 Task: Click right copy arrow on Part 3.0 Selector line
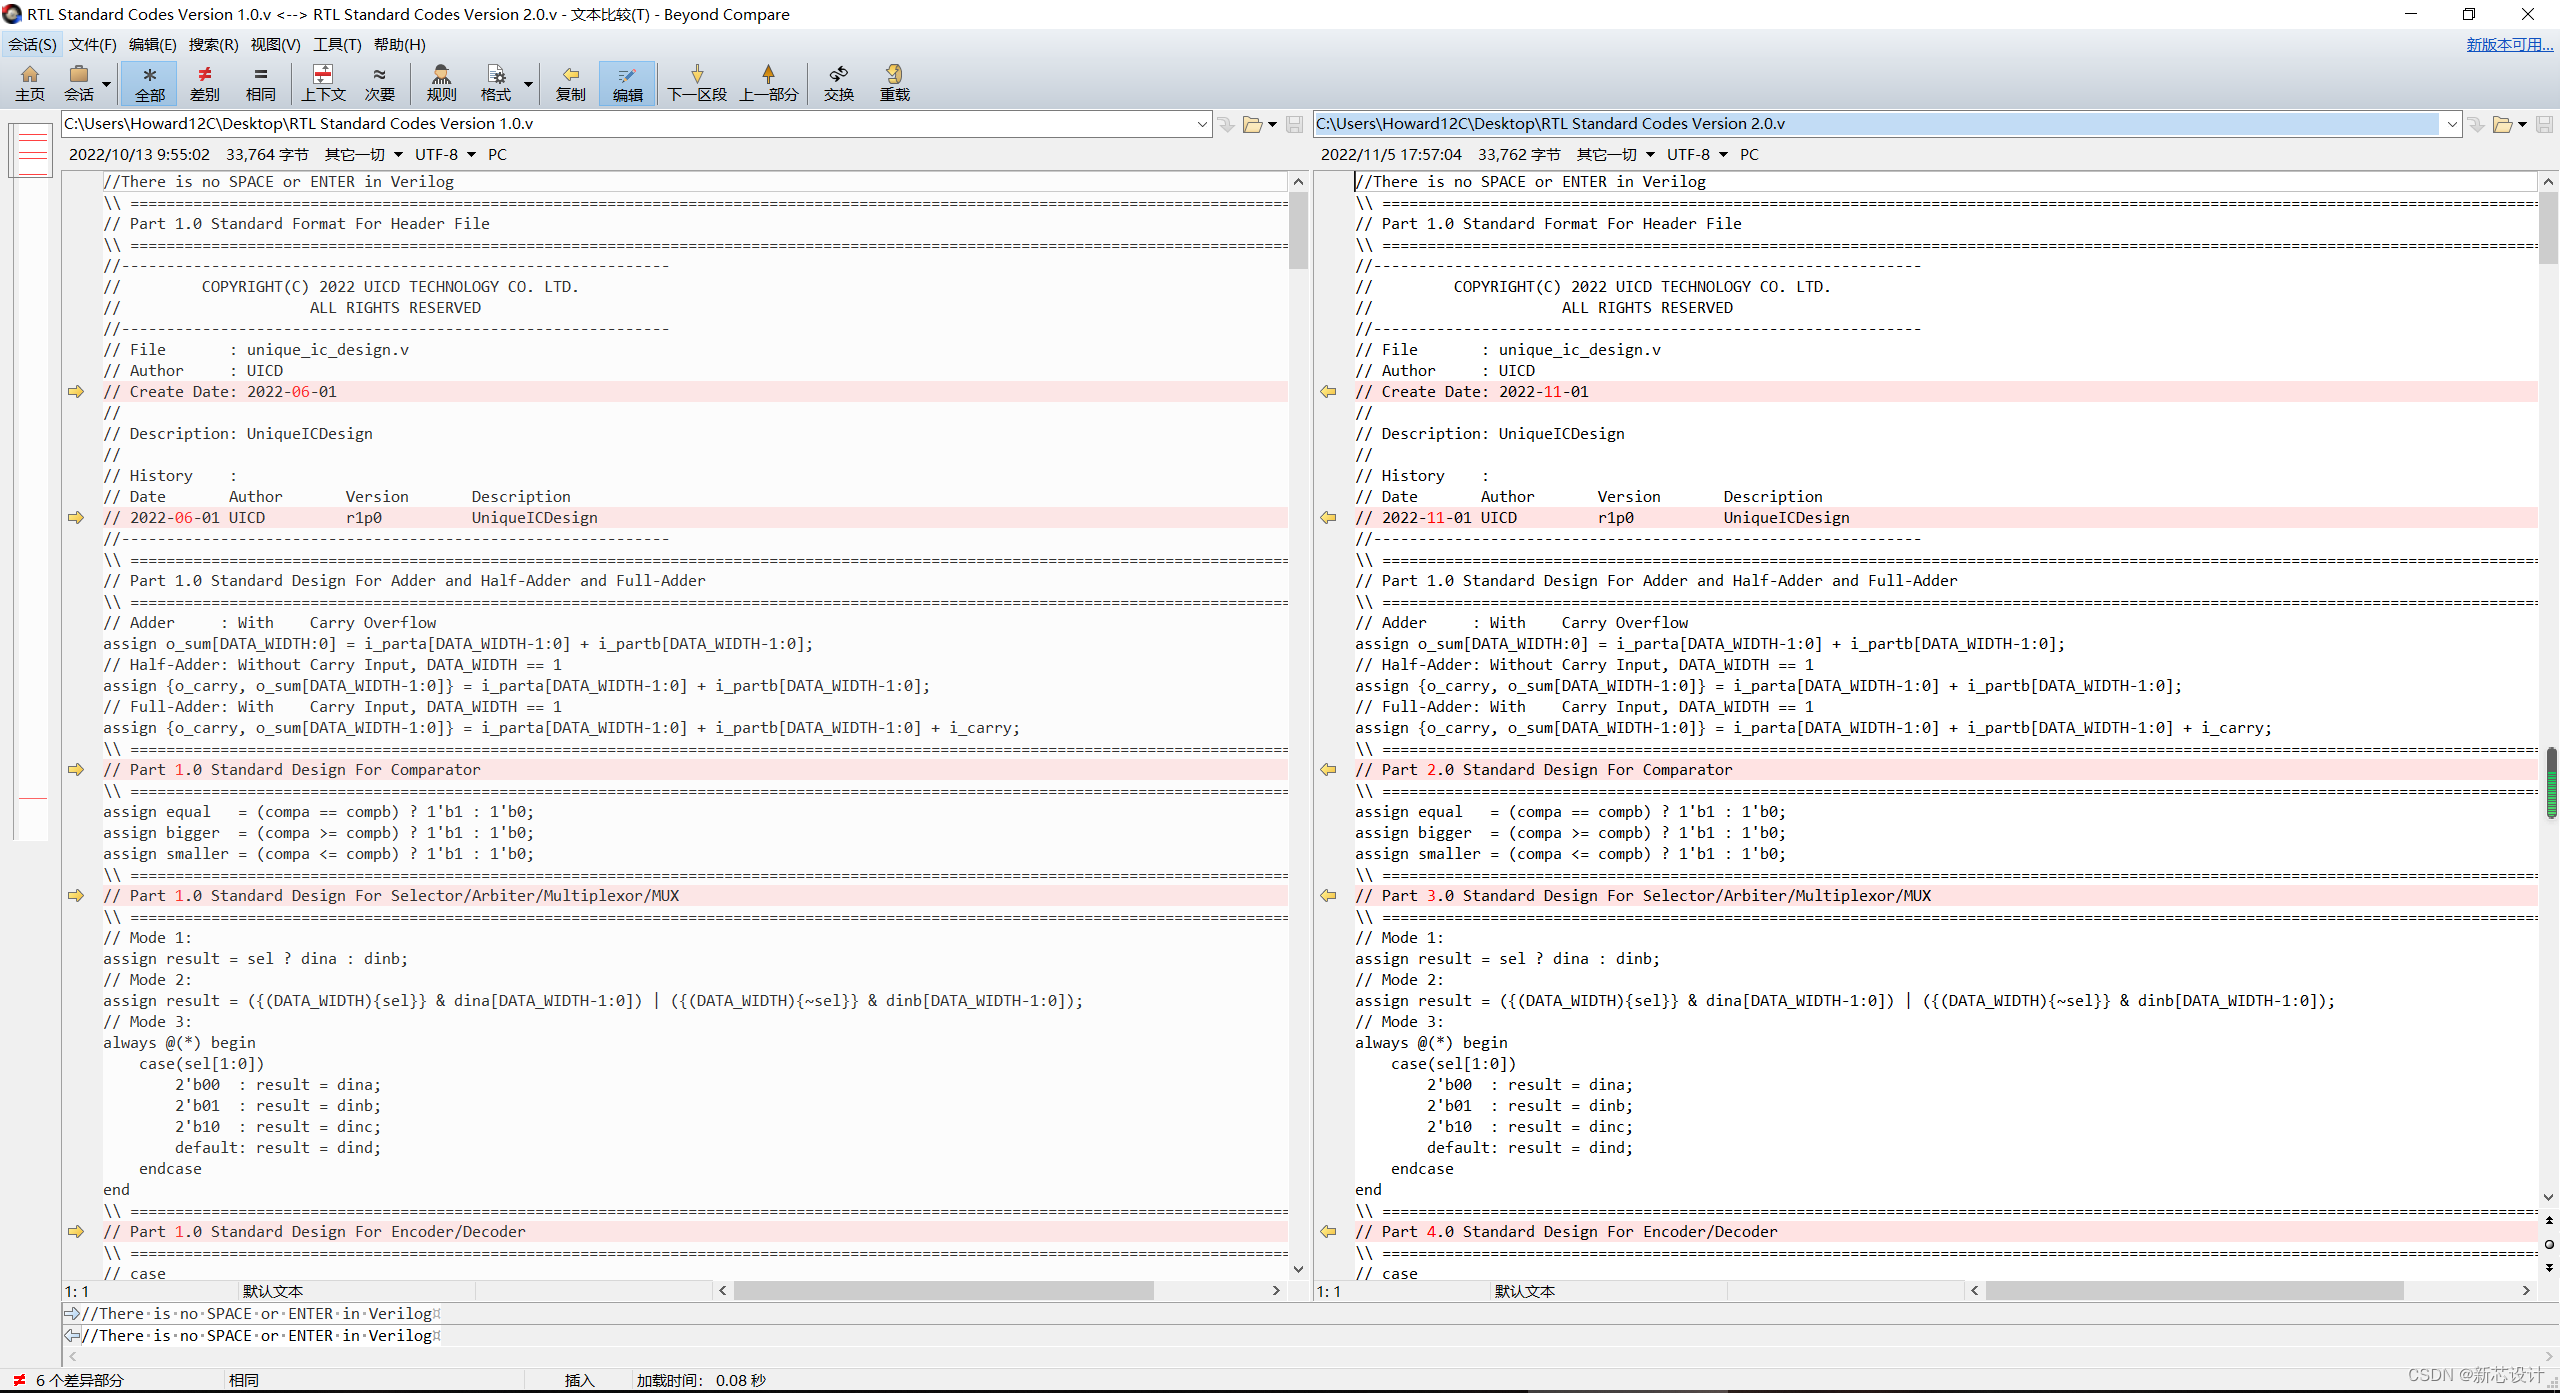point(1328,896)
